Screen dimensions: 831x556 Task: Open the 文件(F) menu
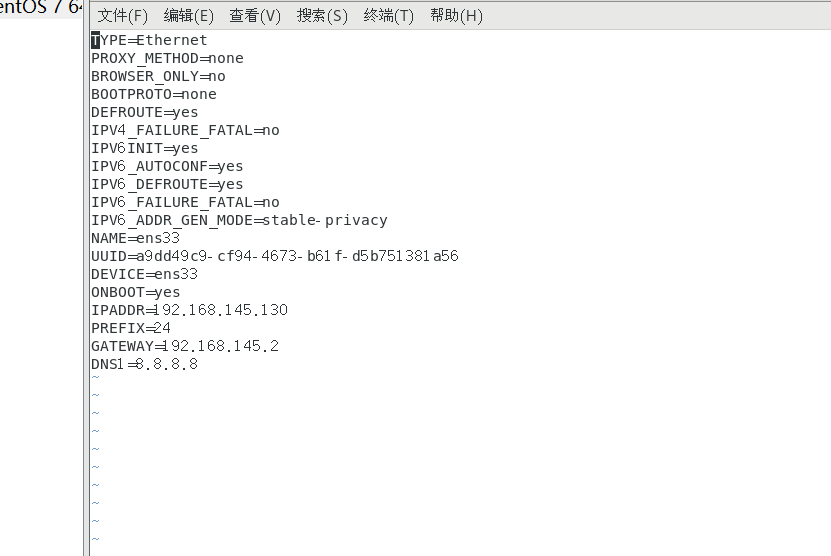tap(122, 16)
